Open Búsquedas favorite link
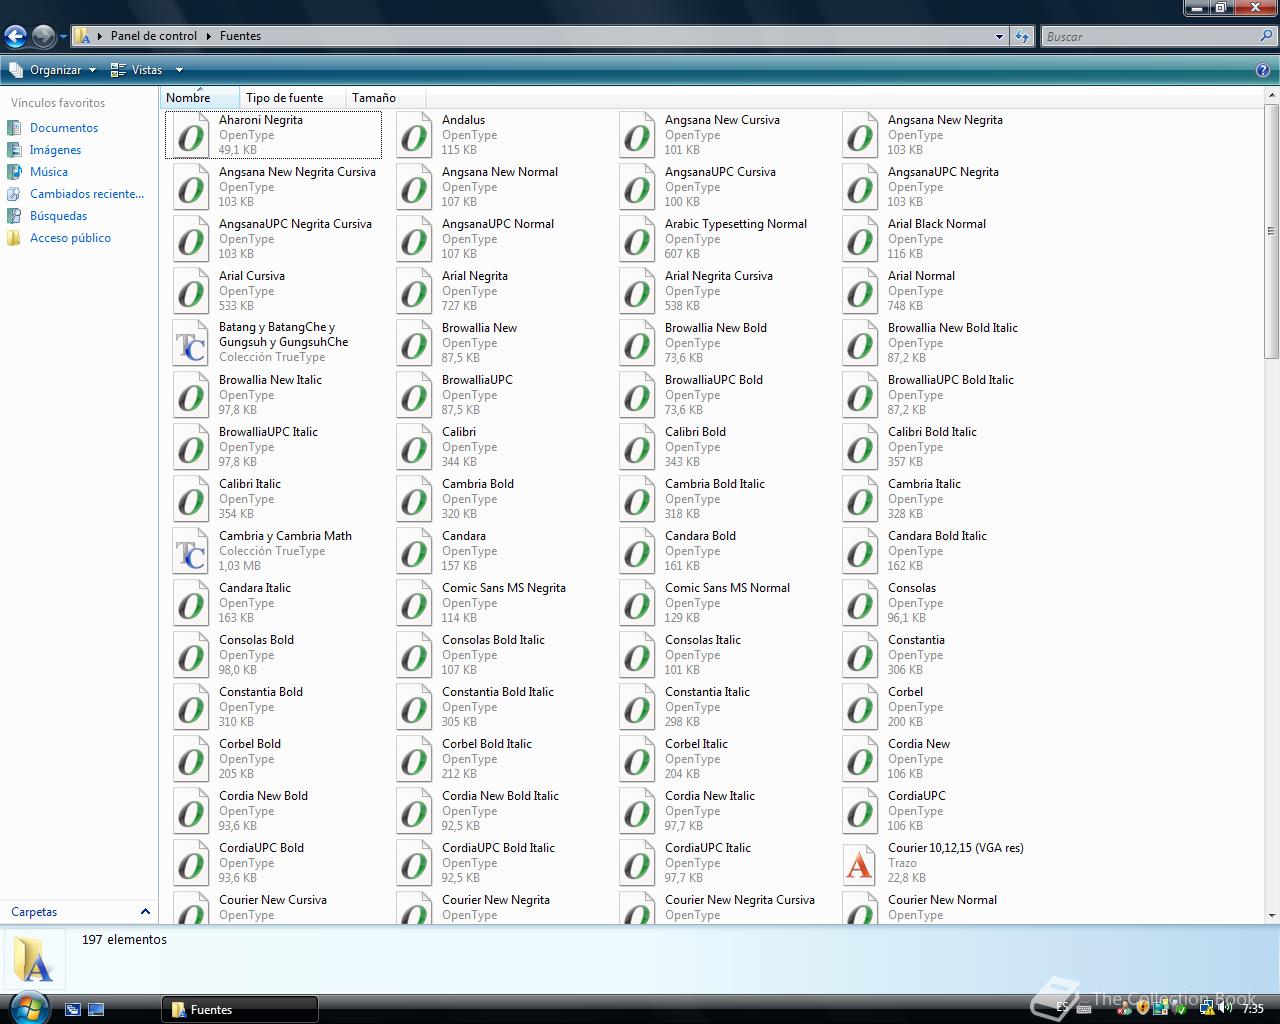The width and height of the screenshot is (1280, 1024). click(58, 216)
